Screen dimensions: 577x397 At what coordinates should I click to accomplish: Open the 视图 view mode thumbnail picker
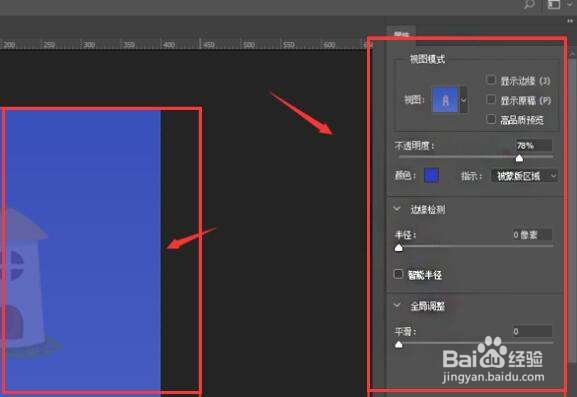click(445, 100)
